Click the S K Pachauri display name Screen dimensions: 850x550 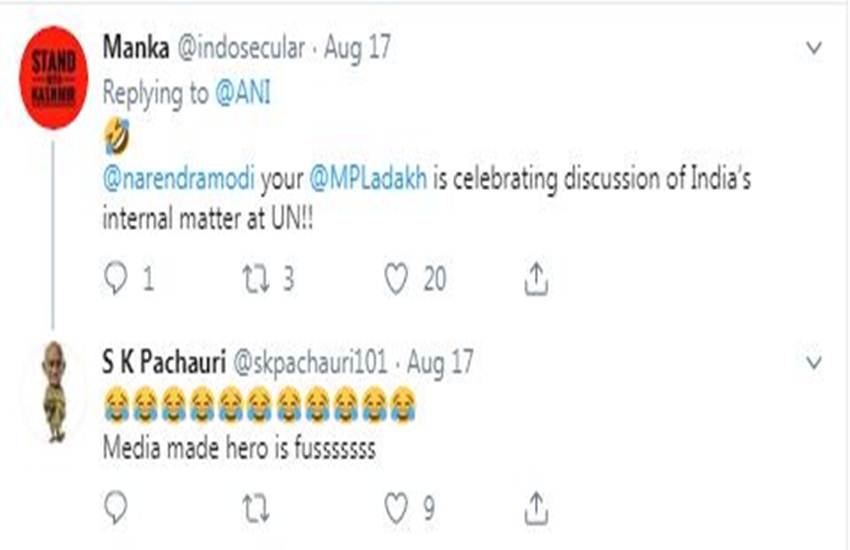coord(163,360)
